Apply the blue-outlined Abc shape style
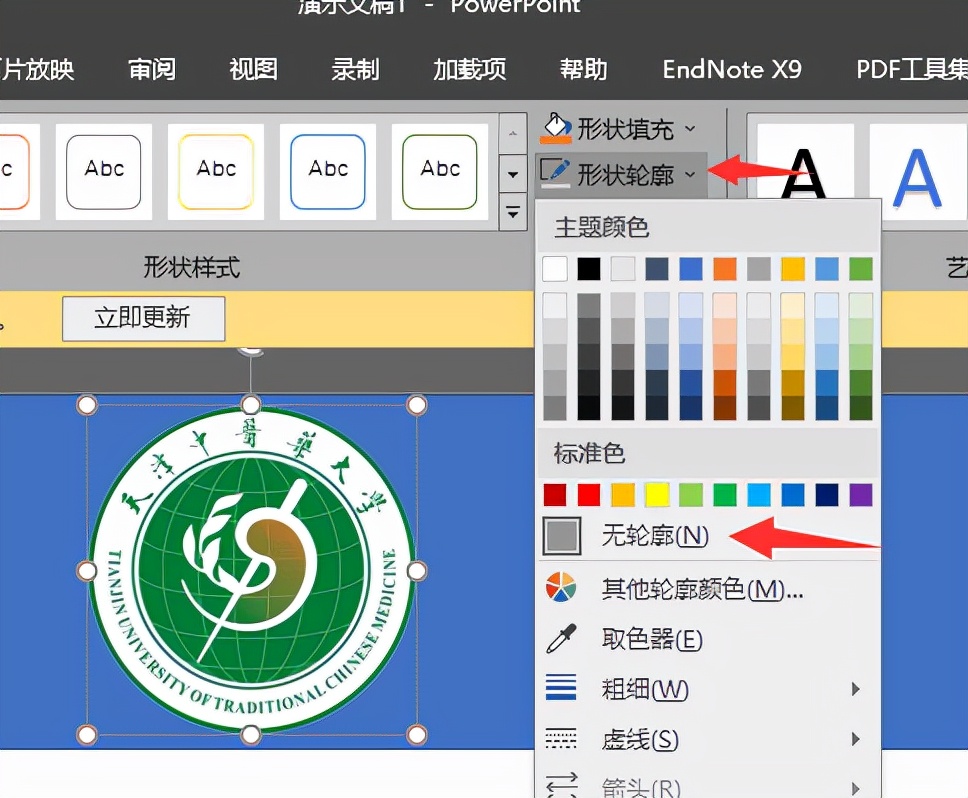The width and height of the screenshot is (968, 798). [x=328, y=172]
